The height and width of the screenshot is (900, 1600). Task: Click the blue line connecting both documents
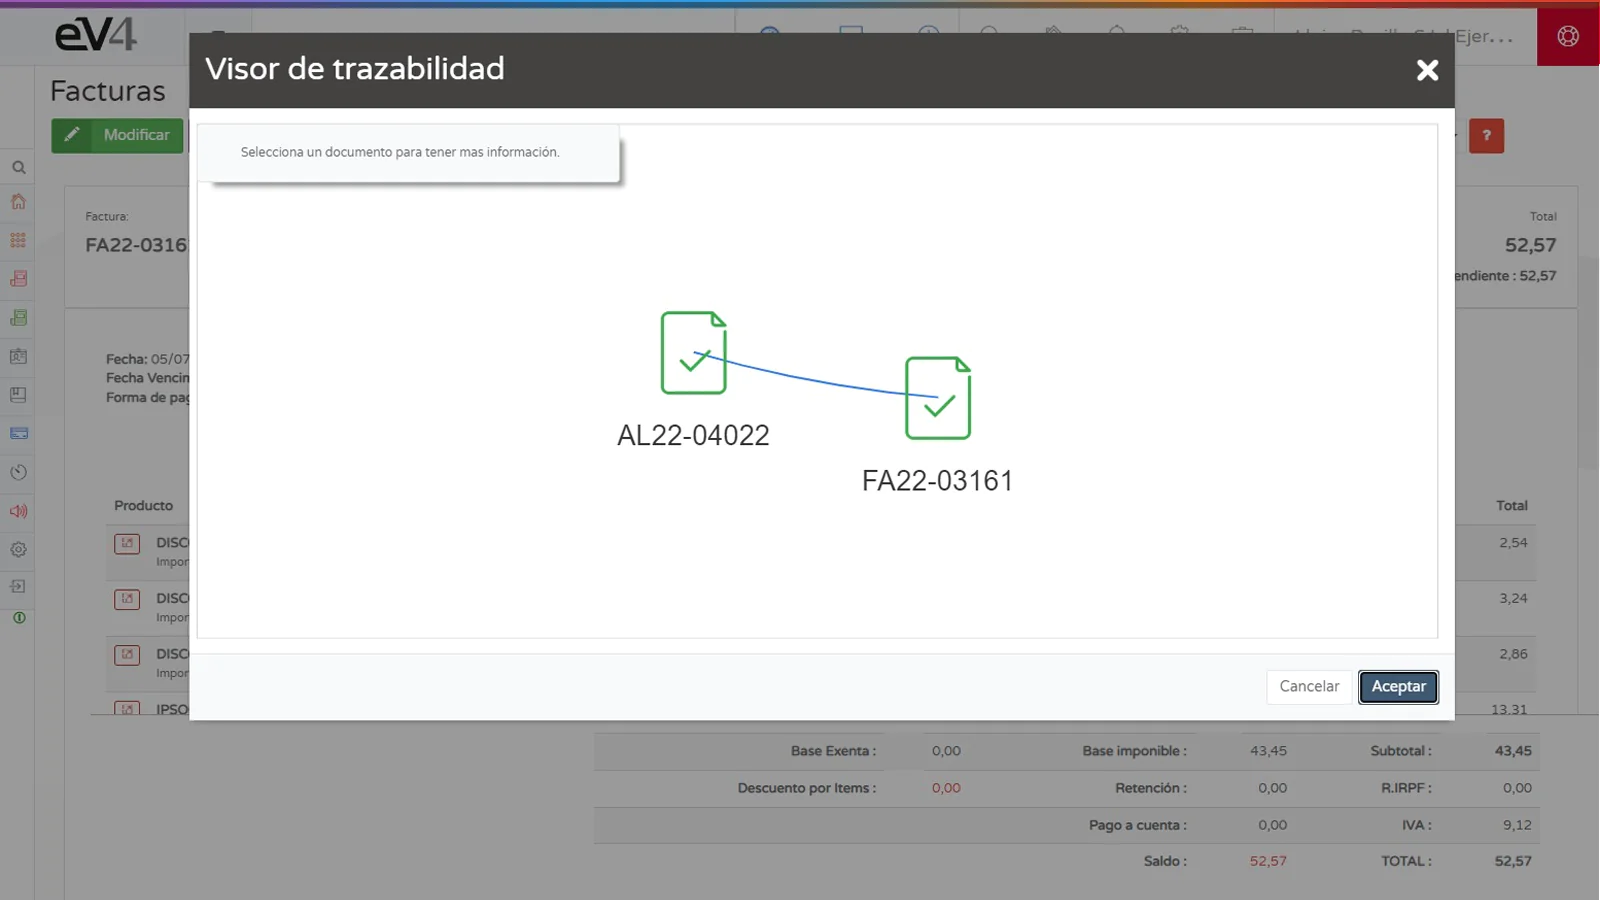815,379
